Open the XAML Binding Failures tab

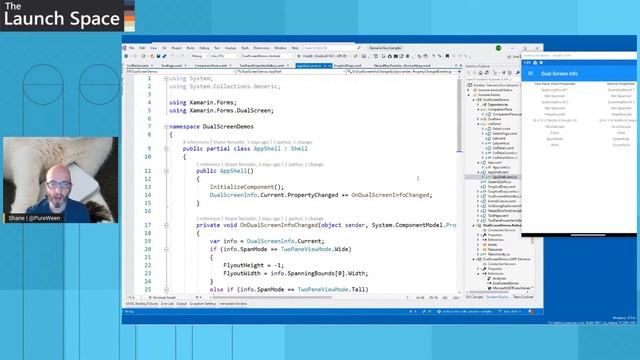pos(142,304)
